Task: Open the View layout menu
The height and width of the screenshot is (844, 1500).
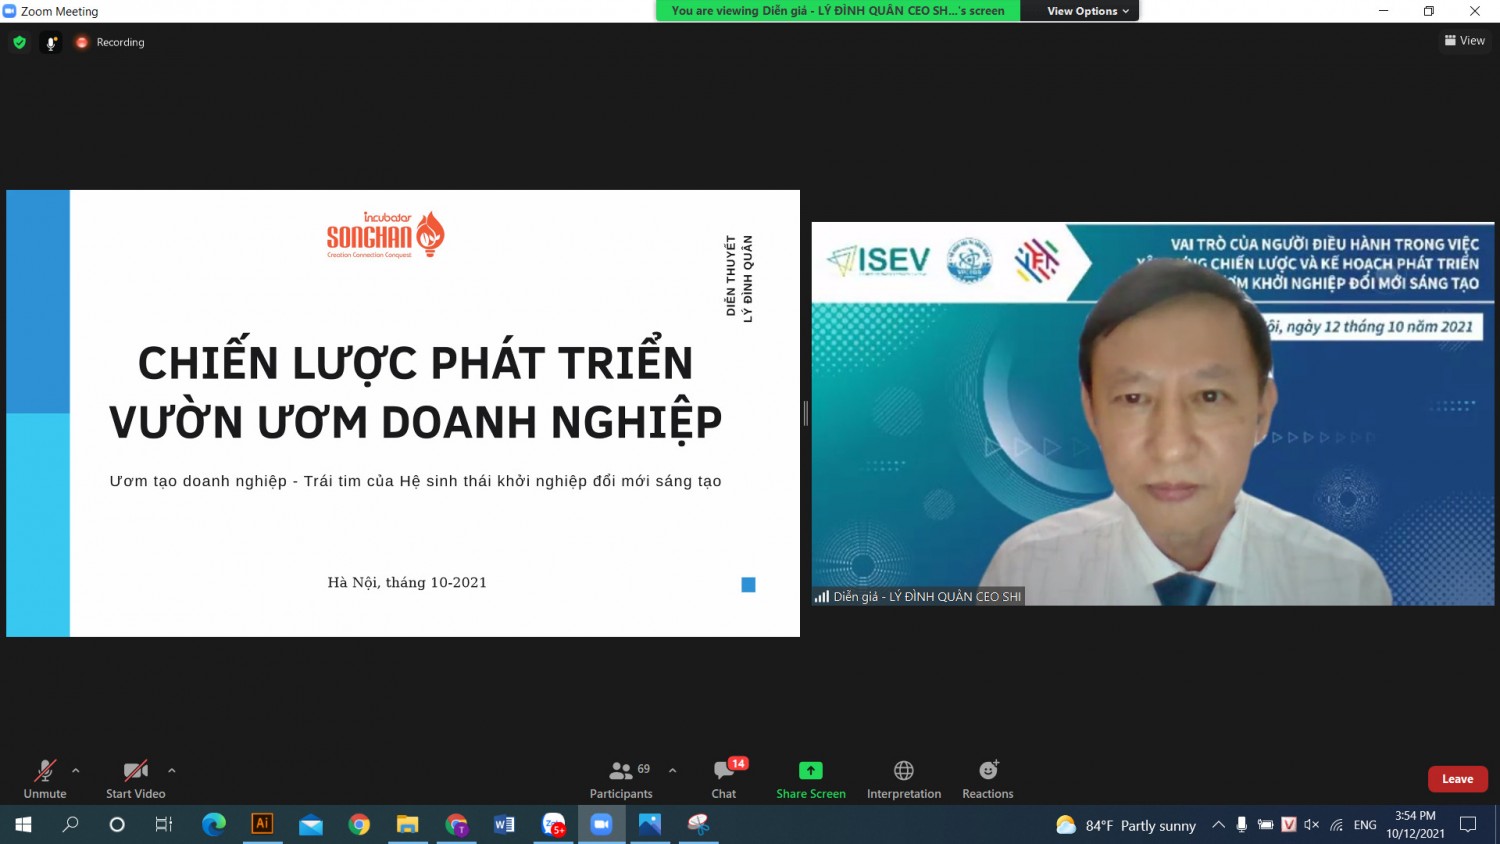Action: pyautogui.click(x=1465, y=41)
